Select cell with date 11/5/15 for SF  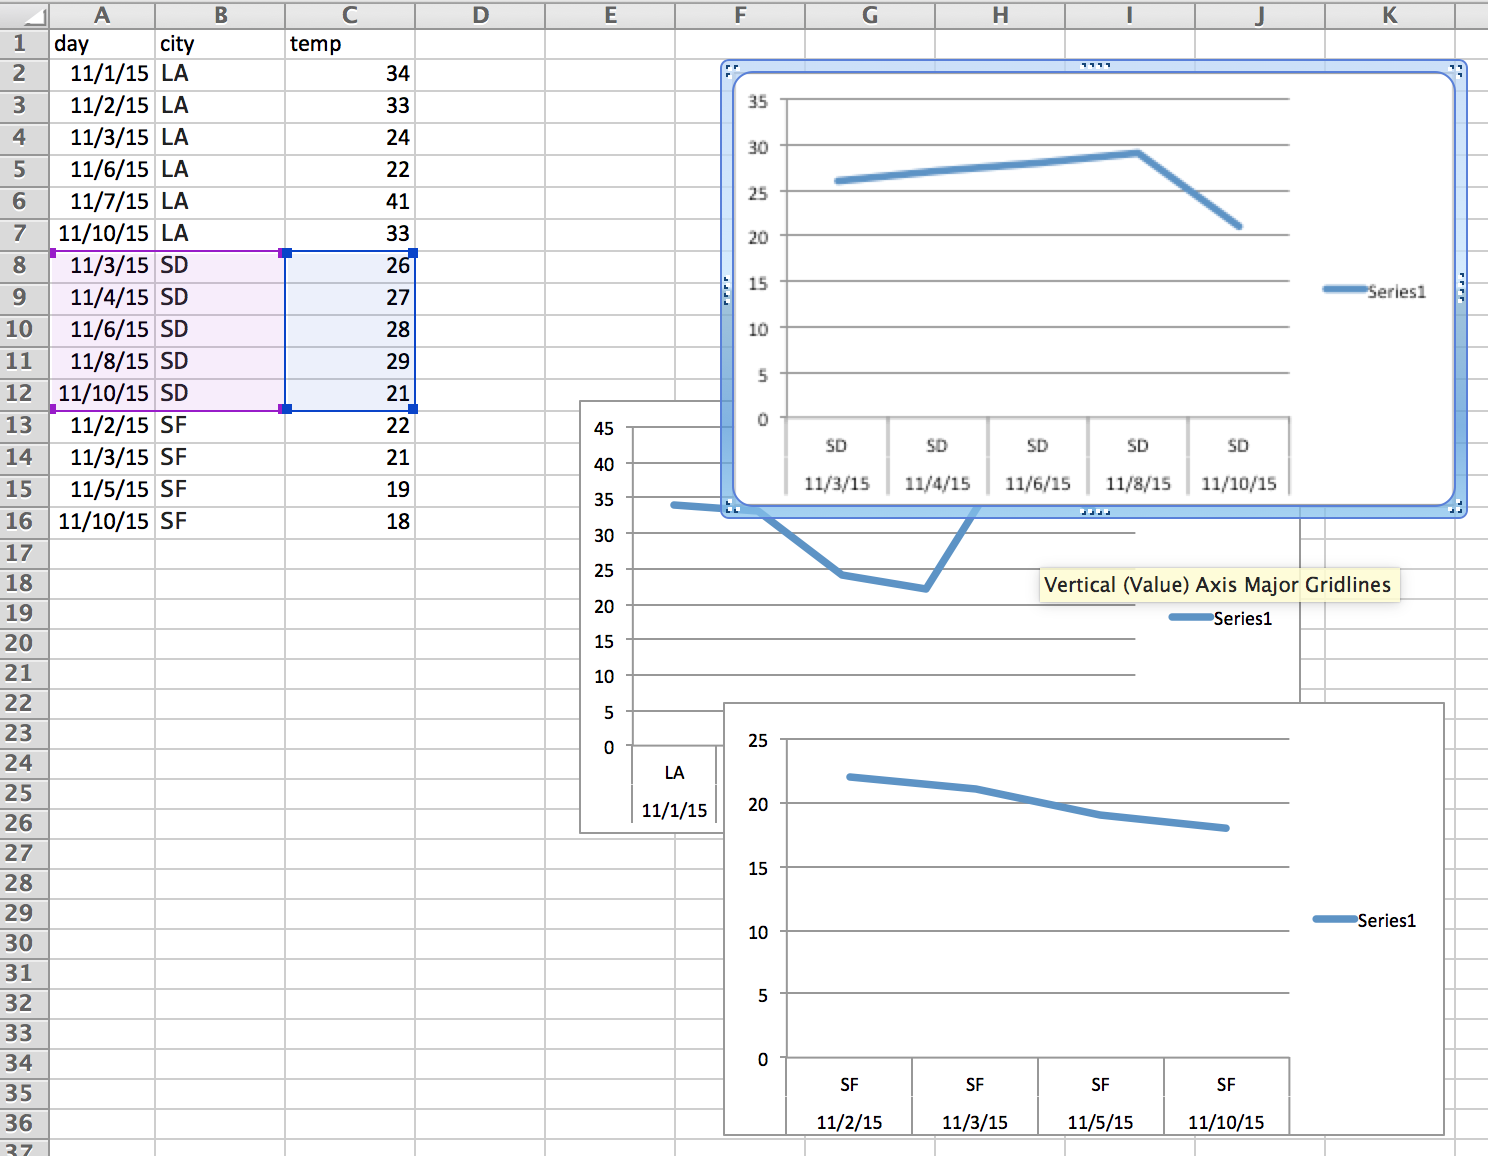pos(102,490)
